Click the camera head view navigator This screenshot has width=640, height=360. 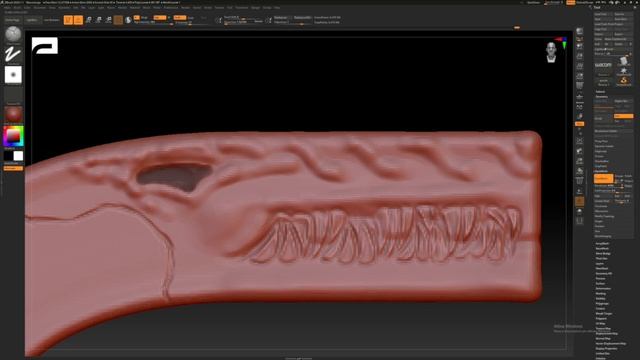[x=551, y=52]
